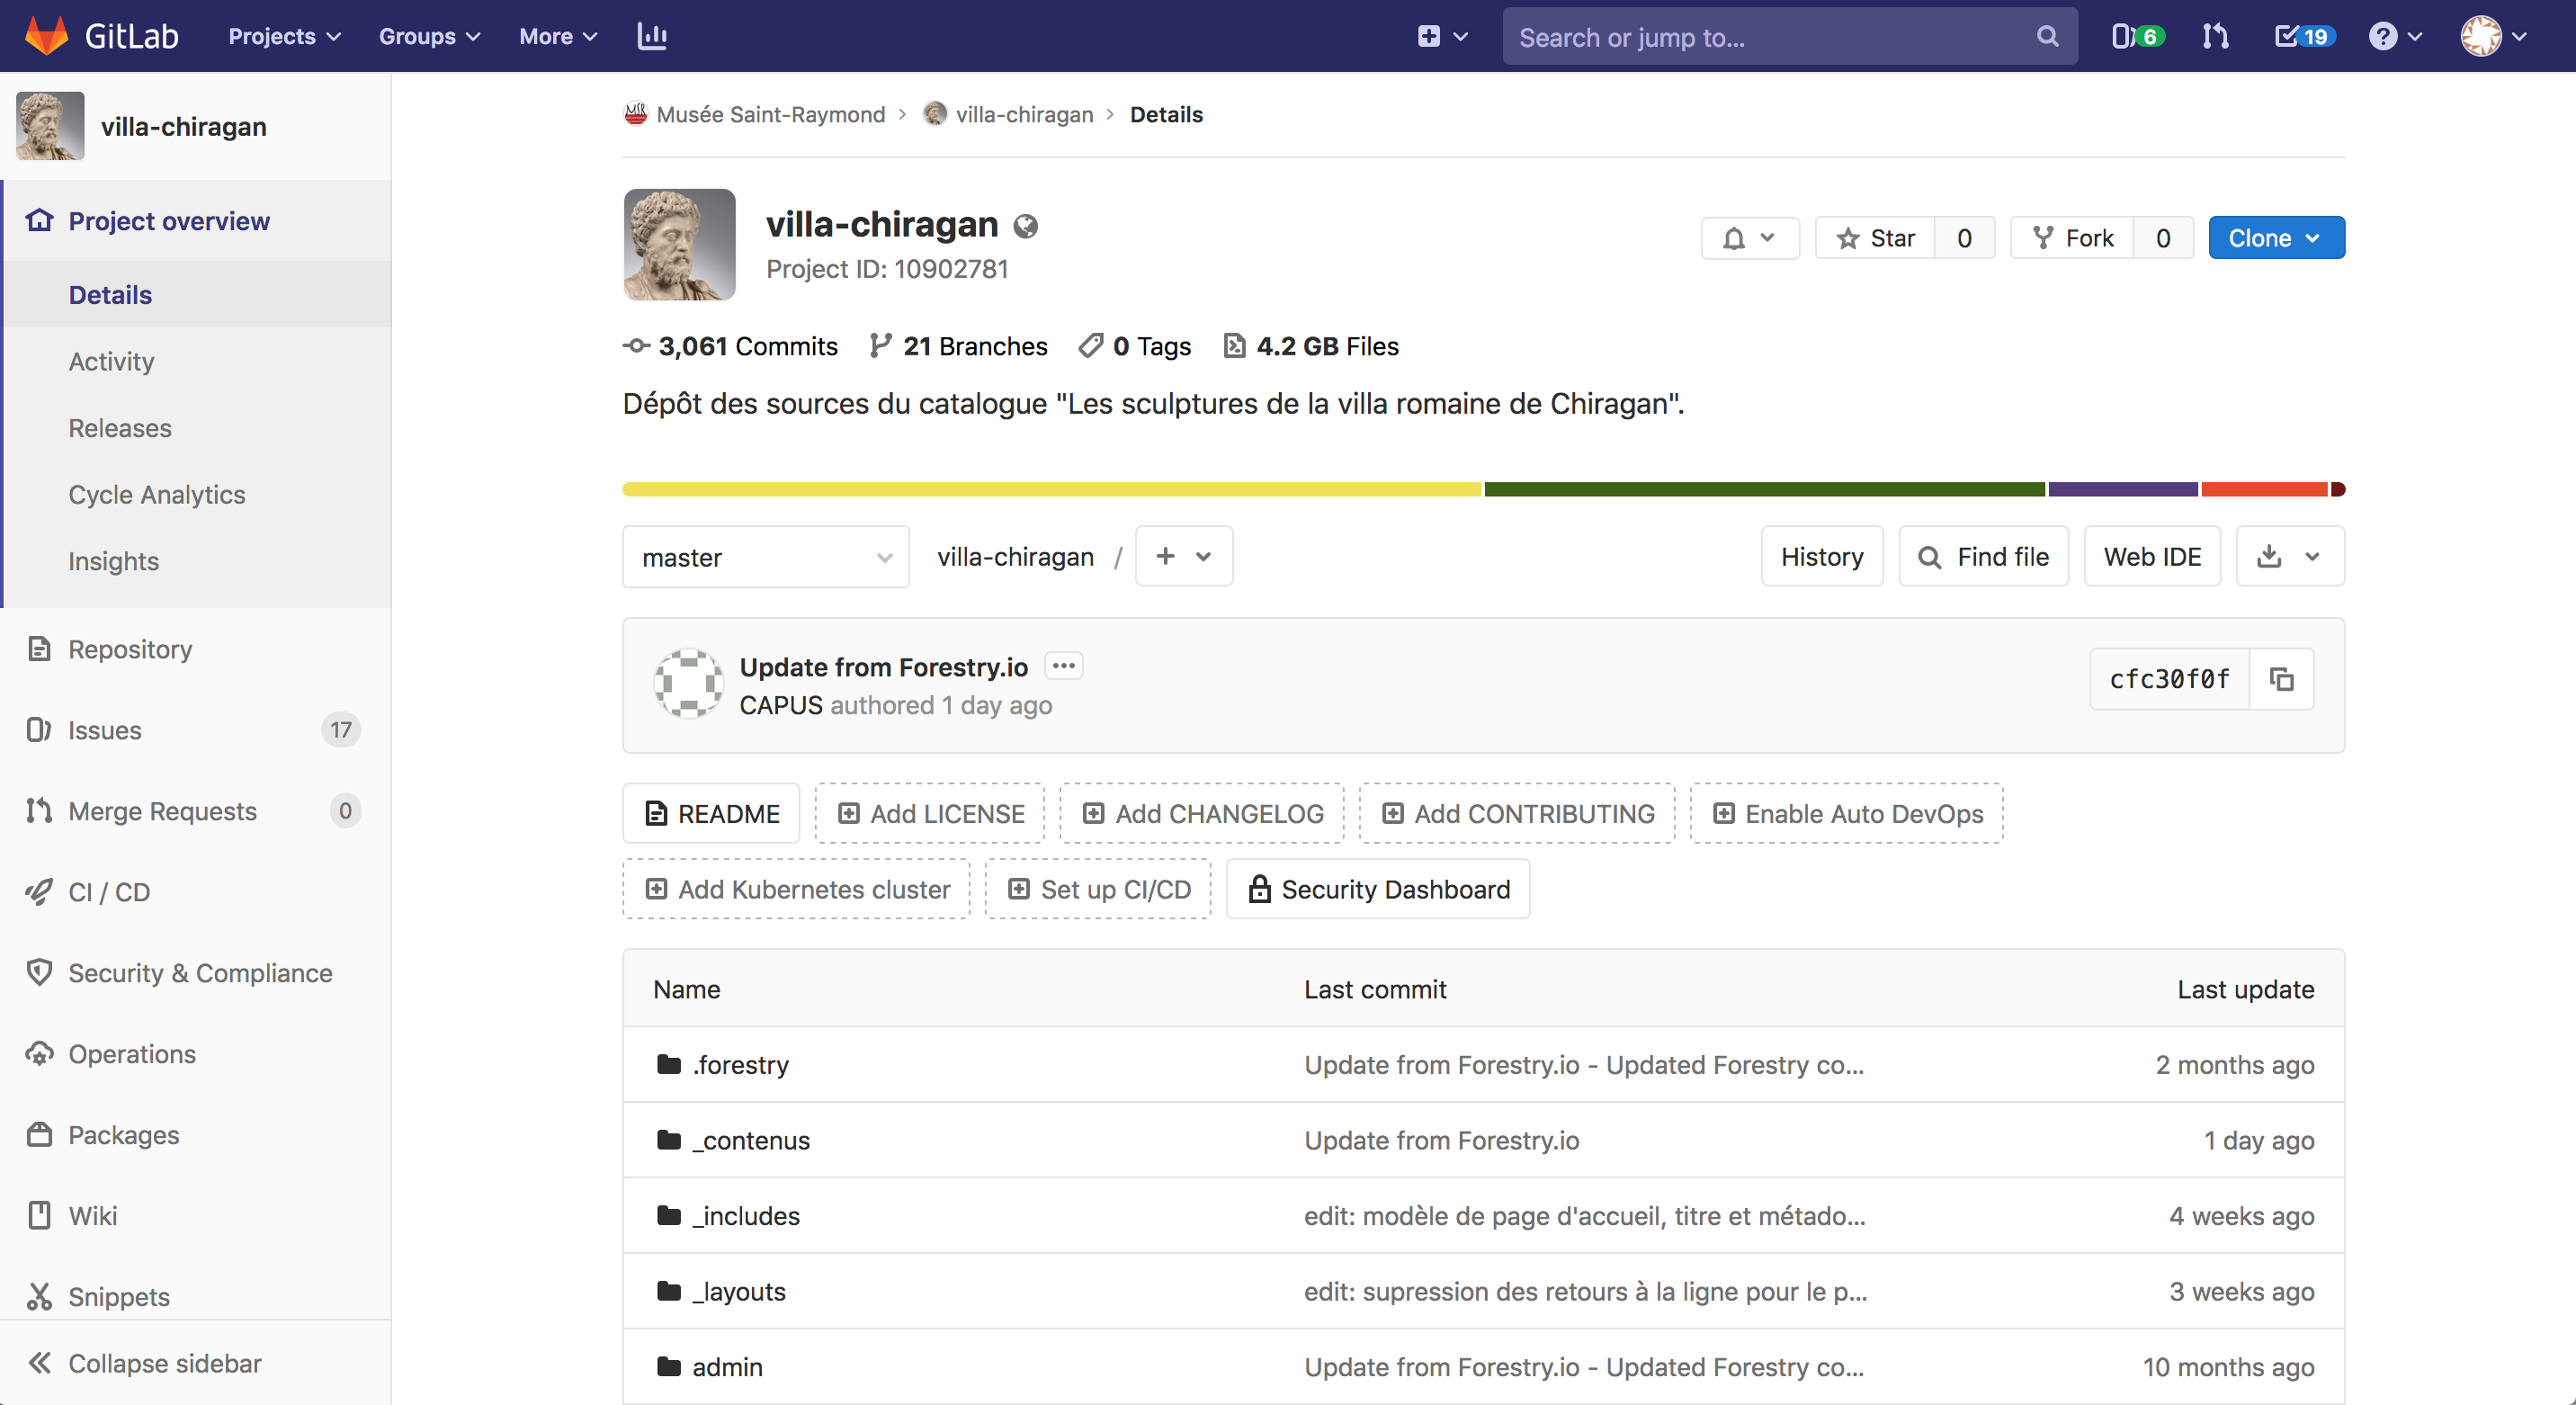Click the Web IDE button
The height and width of the screenshot is (1405, 2576).
click(x=2151, y=556)
